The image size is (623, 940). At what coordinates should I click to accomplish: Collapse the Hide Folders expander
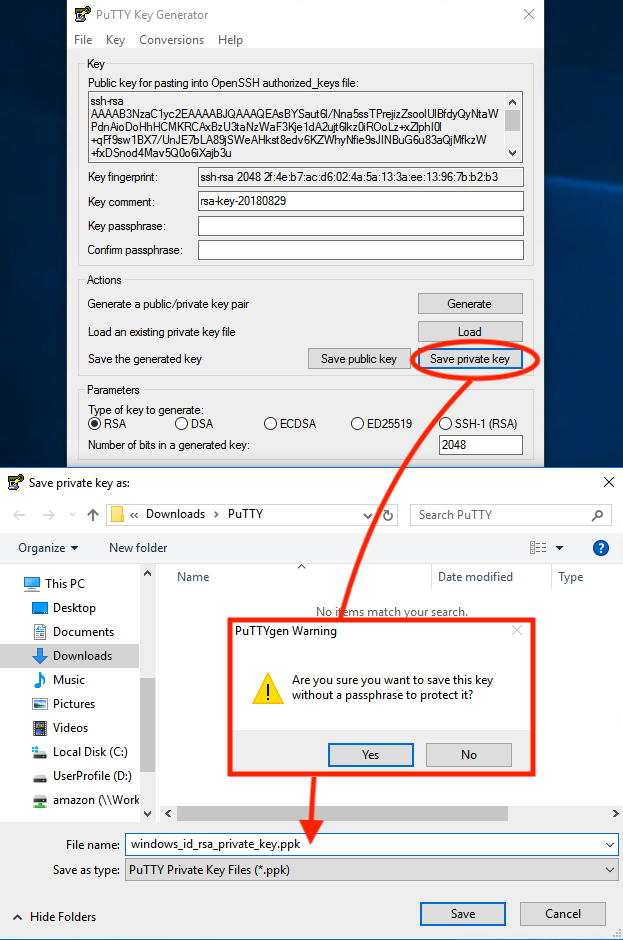pos(55,917)
